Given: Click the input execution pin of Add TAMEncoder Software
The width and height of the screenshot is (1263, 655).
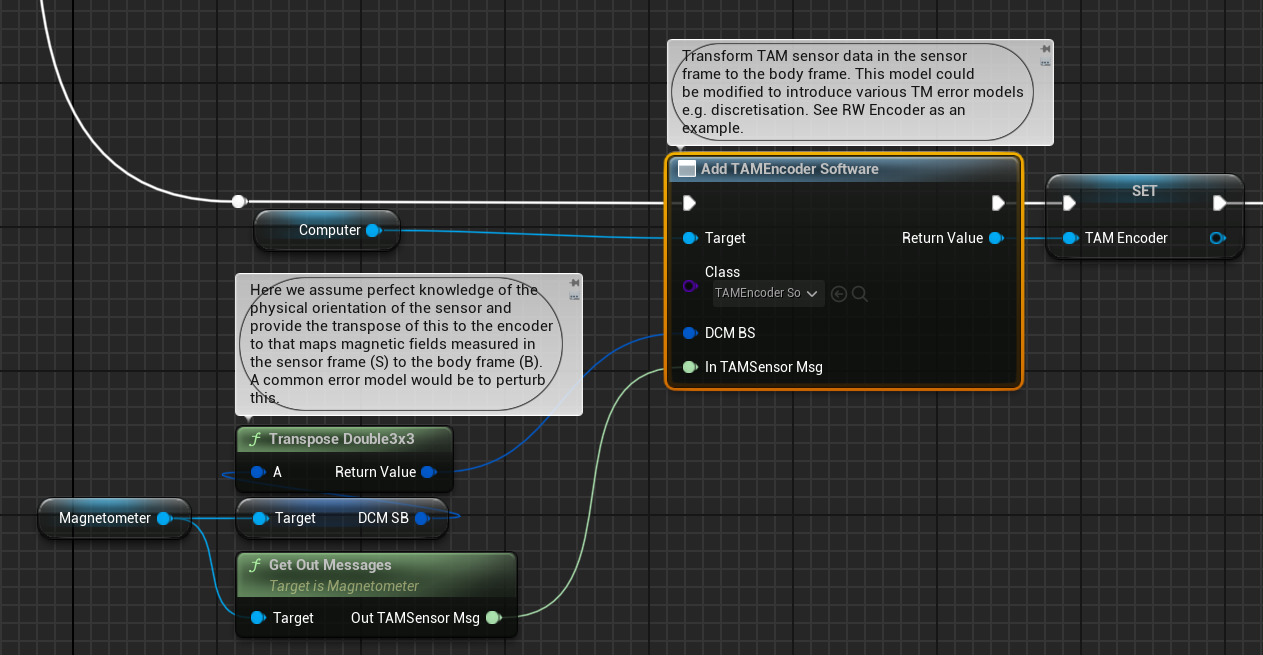Looking at the screenshot, I should tap(689, 203).
